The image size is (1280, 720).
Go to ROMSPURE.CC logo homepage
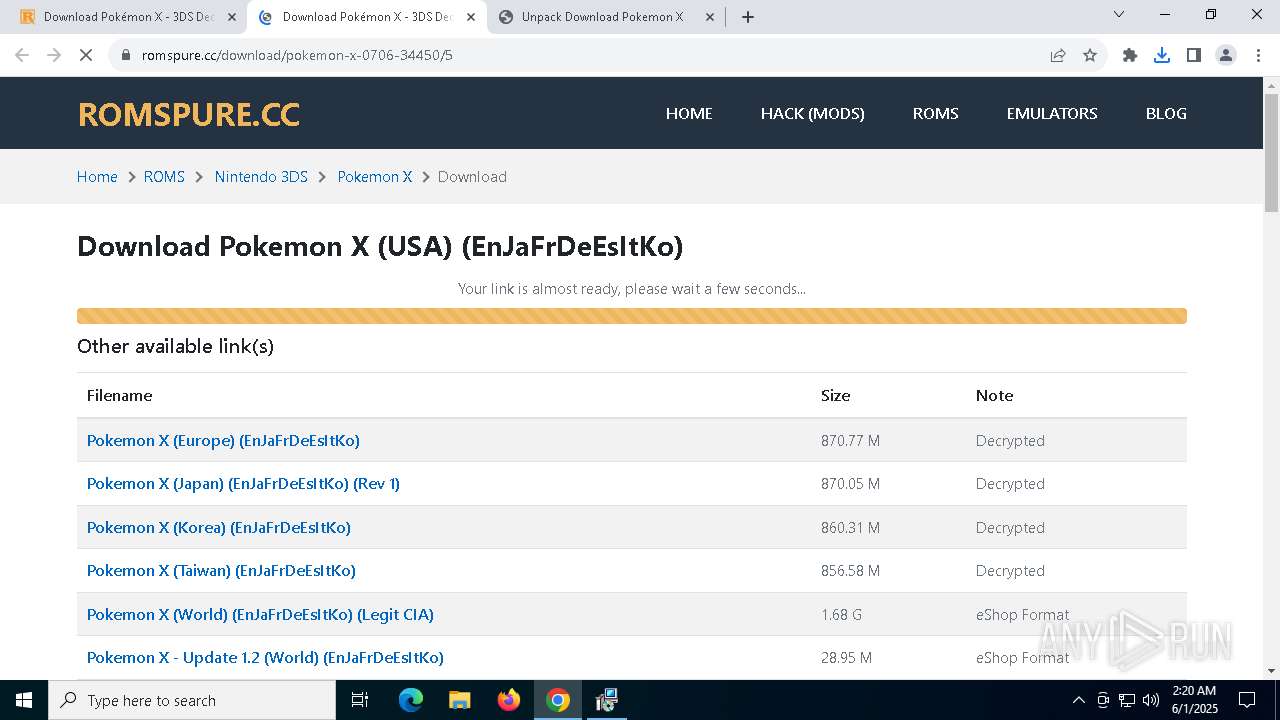coord(189,114)
